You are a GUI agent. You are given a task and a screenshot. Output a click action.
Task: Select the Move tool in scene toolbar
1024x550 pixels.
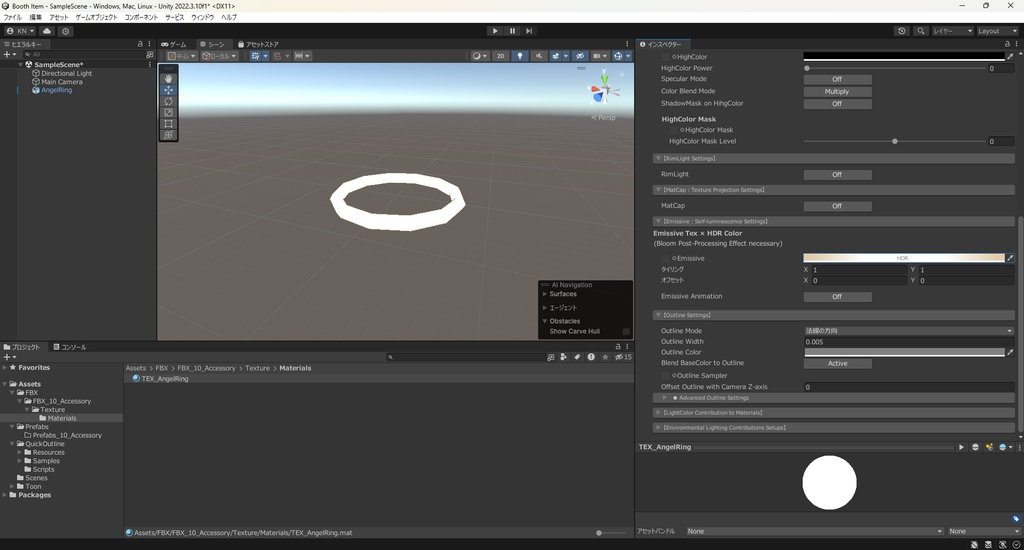tap(168, 89)
